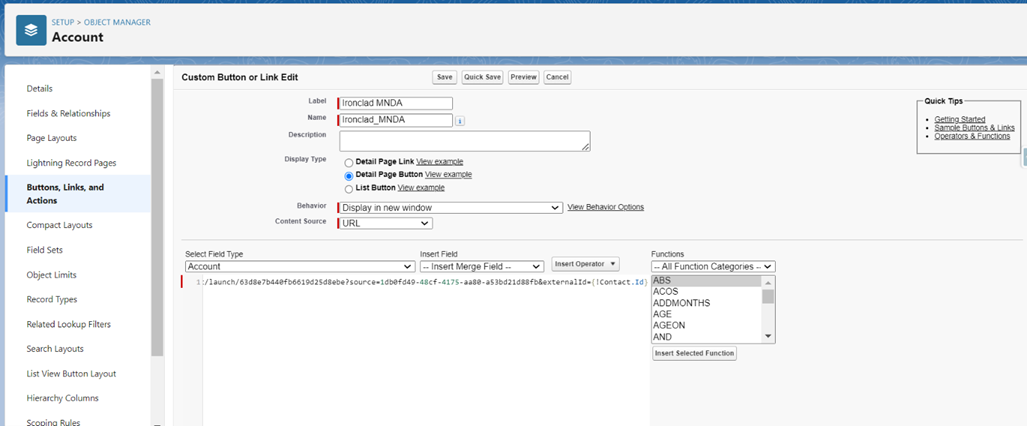This screenshot has width=1027, height=426.
Task: Click the Name field info icon
Action: pyautogui.click(x=460, y=121)
